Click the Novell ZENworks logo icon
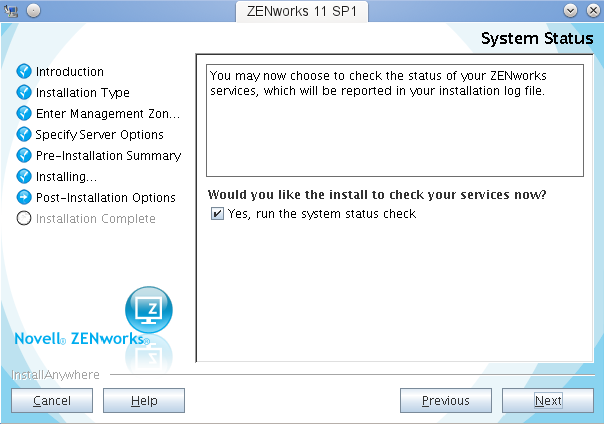Screen dimensions: 604x424 tap(148, 308)
